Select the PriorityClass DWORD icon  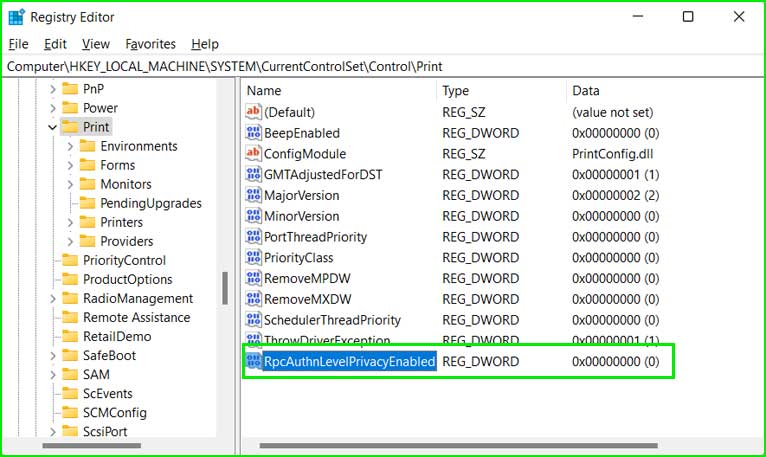[253, 257]
